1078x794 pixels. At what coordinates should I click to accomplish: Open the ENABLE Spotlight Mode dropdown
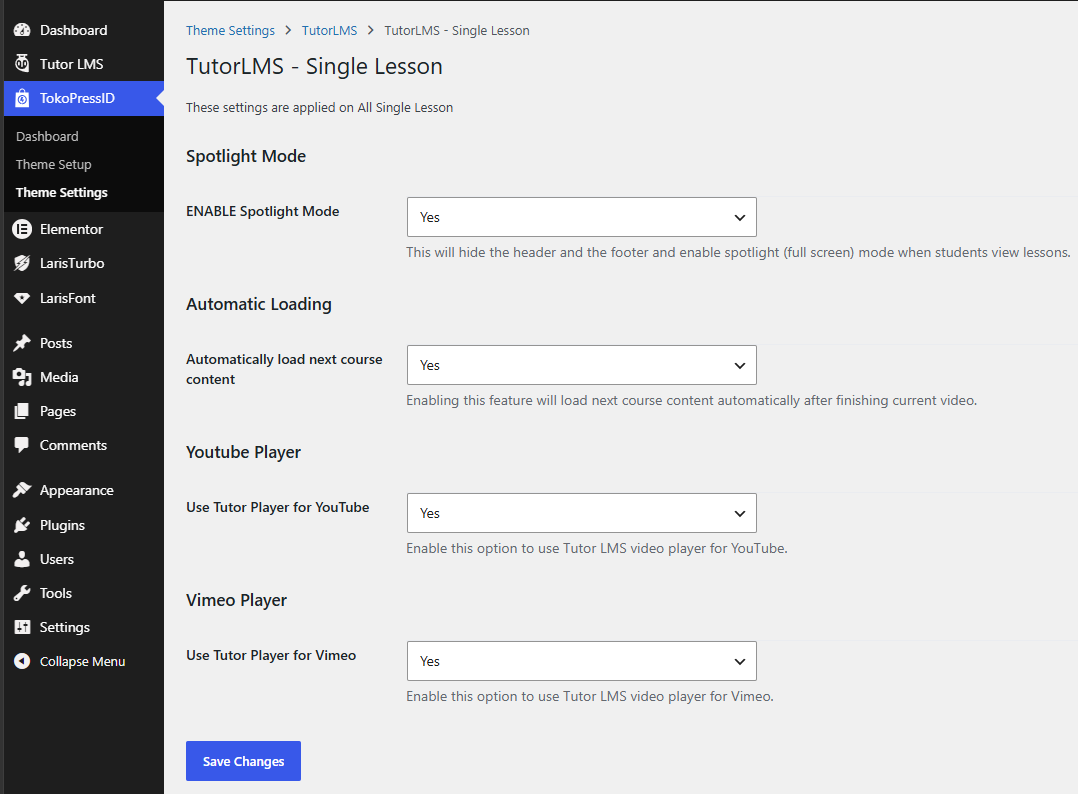click(x=582, y=217)
